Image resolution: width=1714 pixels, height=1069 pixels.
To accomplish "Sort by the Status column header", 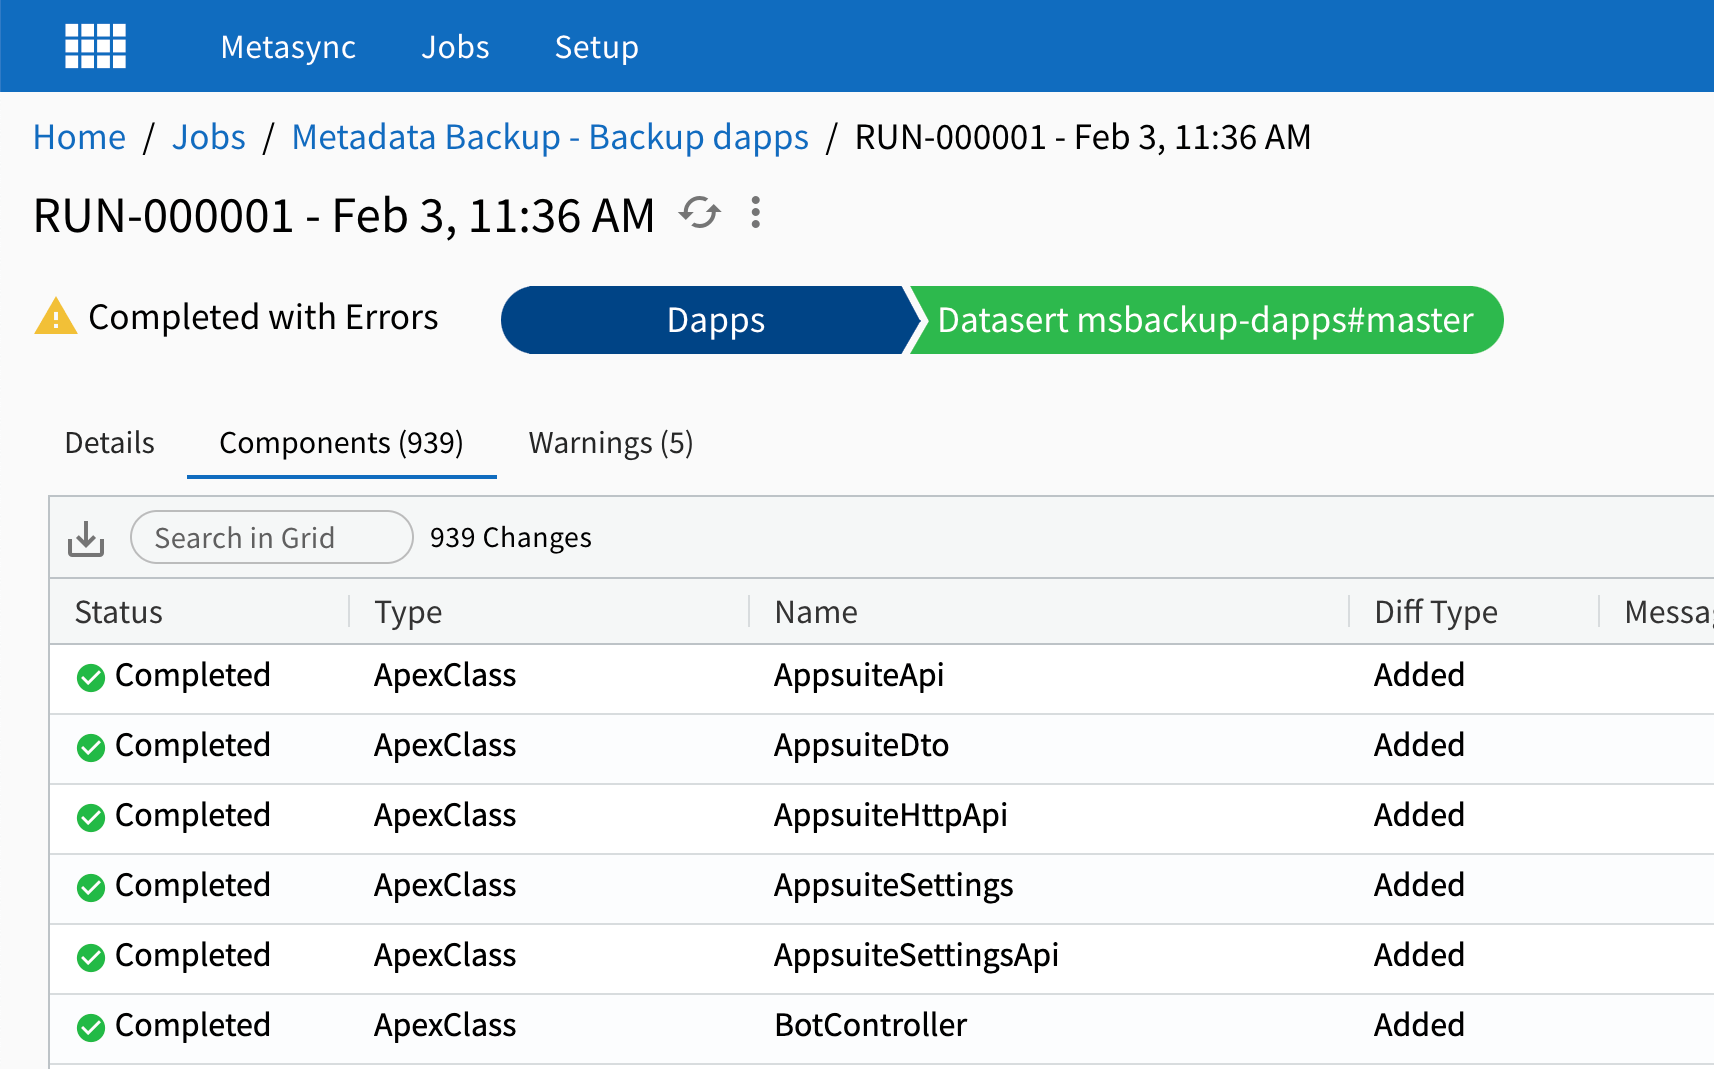I will coord(119,612).
